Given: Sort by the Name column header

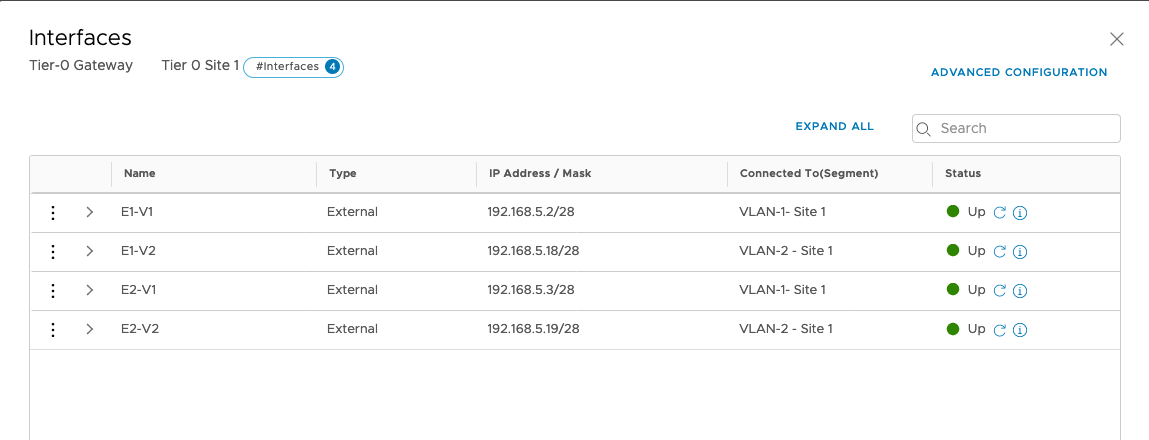Looking at the screenshot, I should [140, 174].
